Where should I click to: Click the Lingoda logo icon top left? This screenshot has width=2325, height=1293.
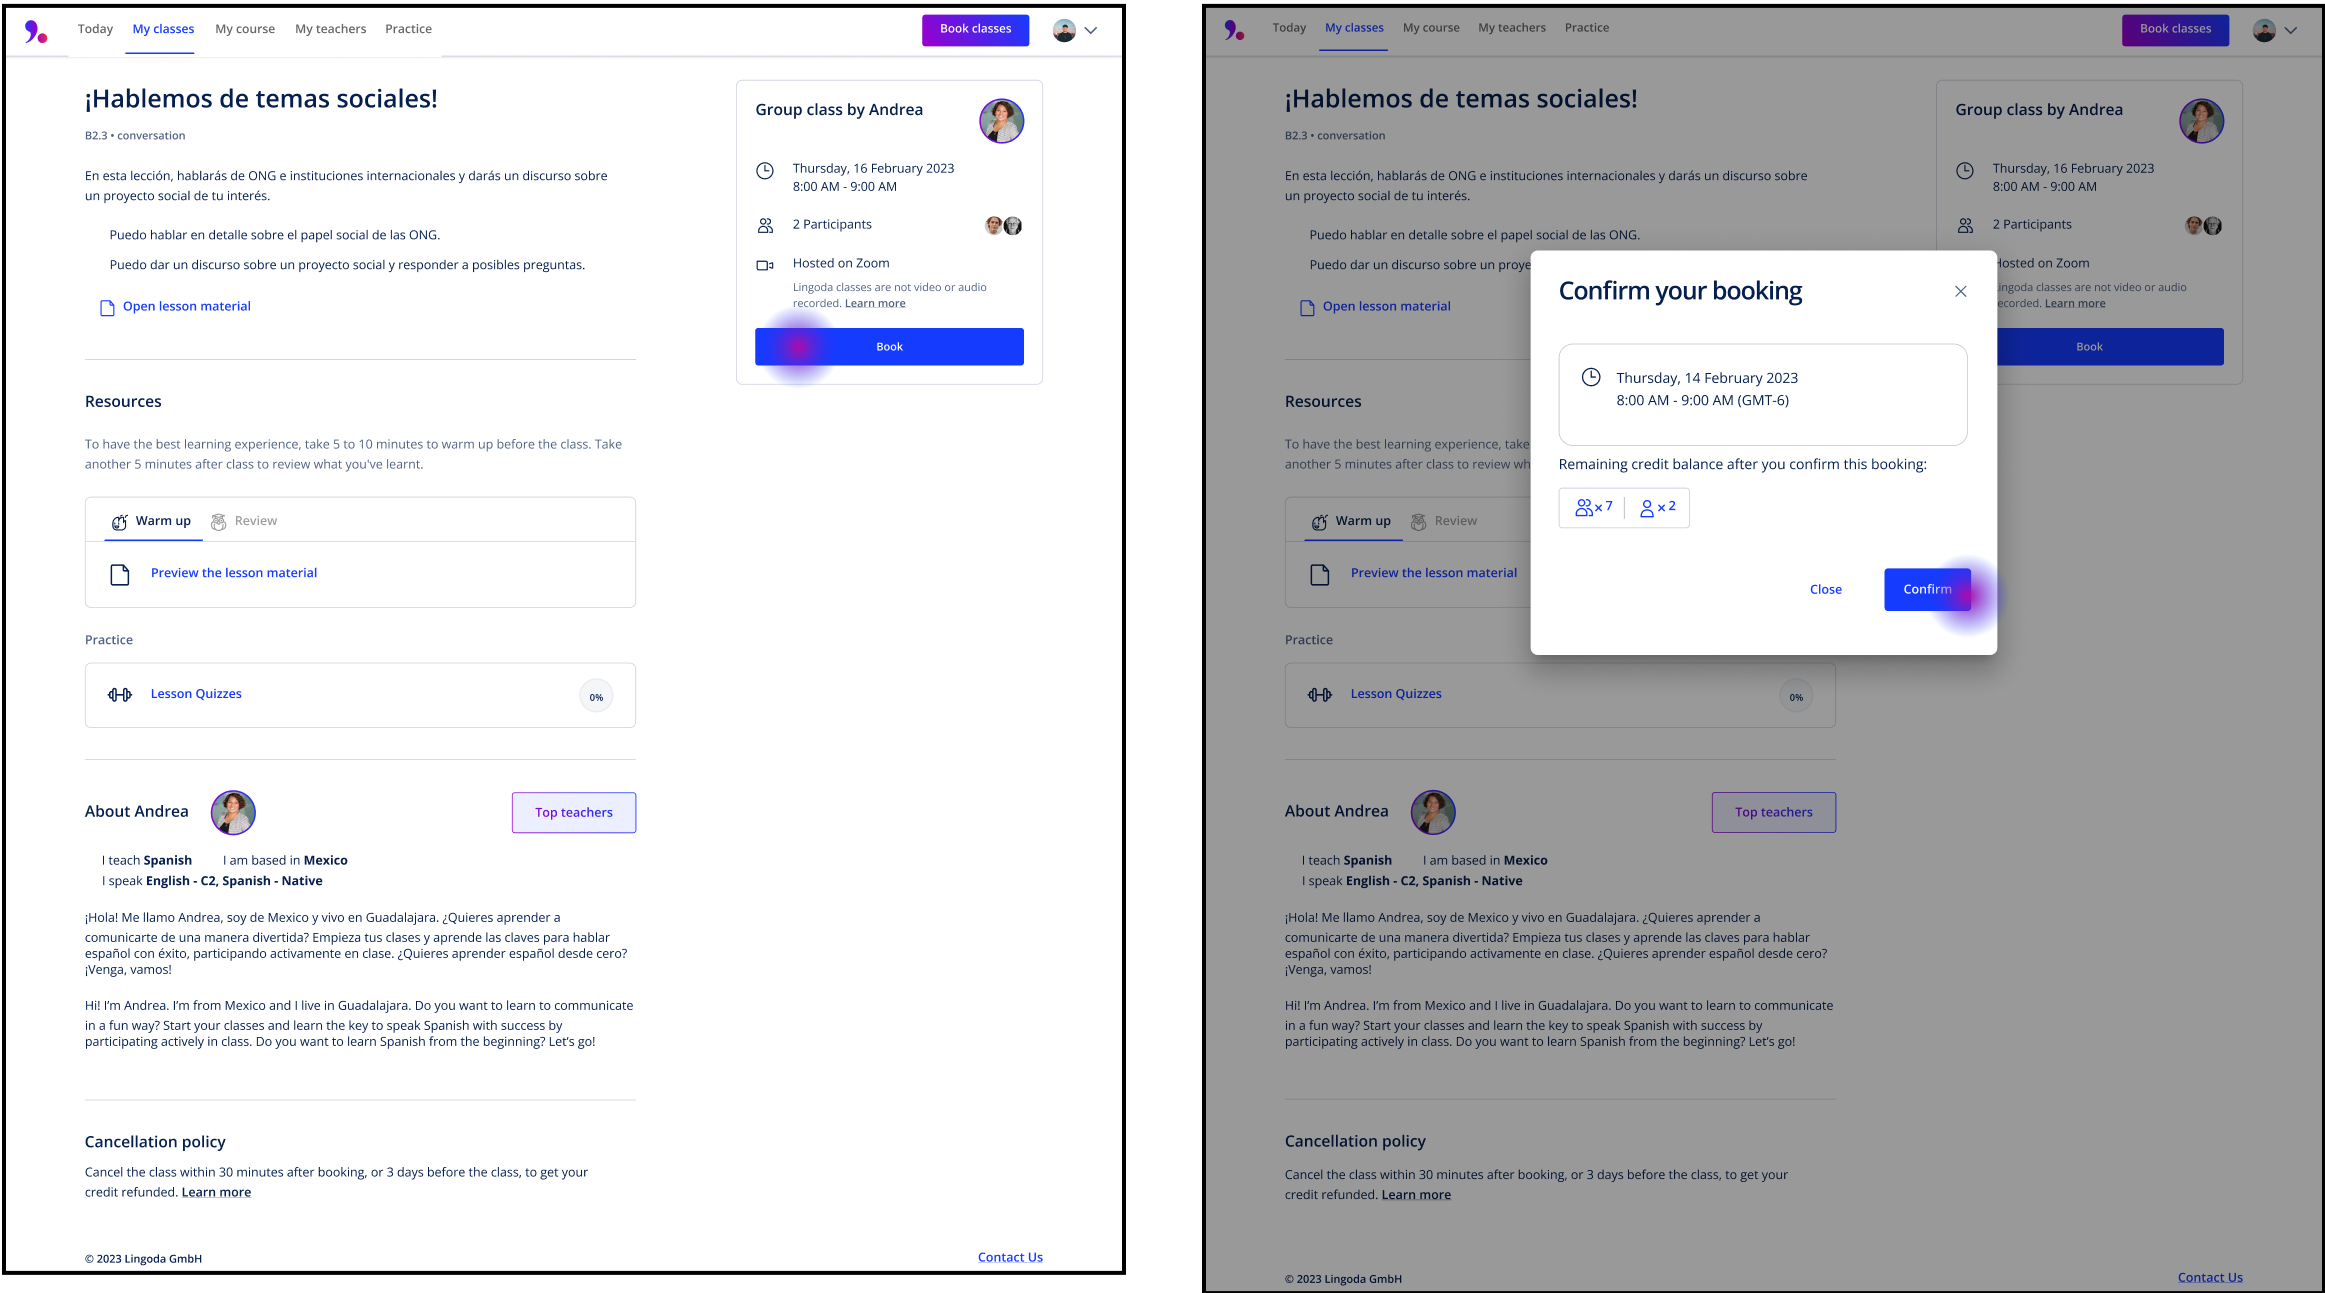tap(37, 29)
